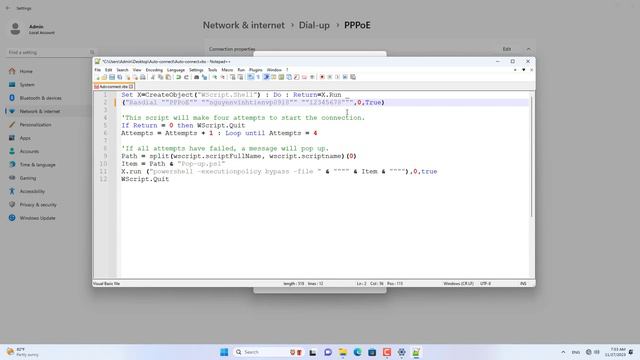Click the Network & internet breadcrumb
The width and height of the screenshot is (640, 360).
coord(244,25)
